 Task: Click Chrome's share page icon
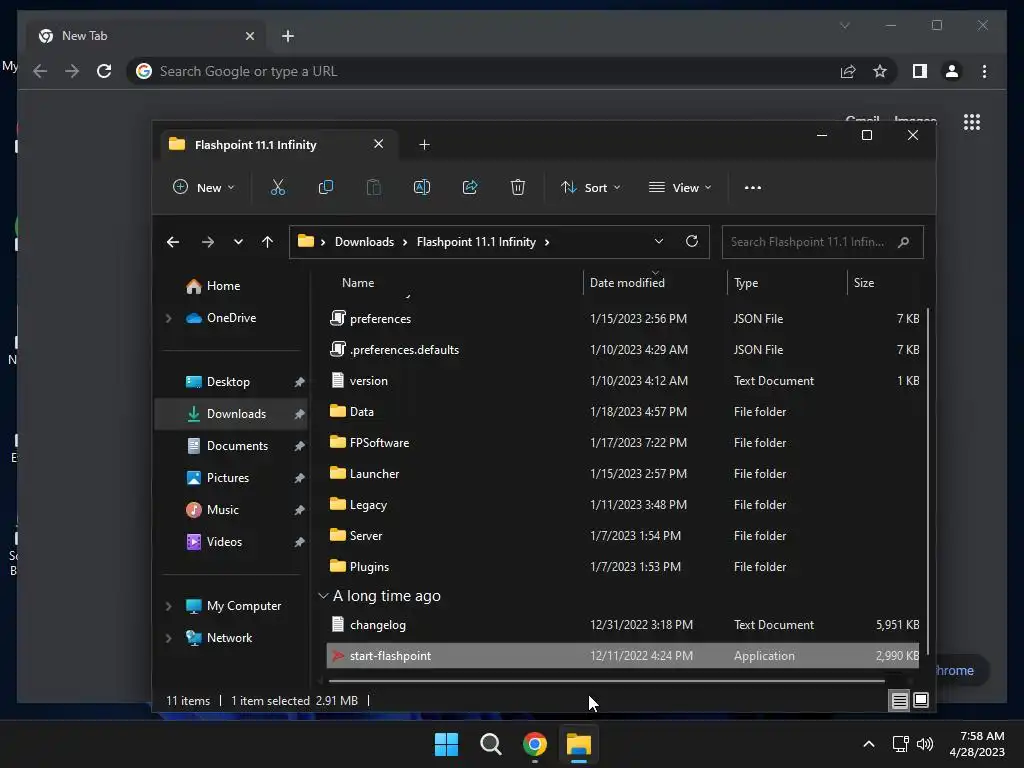click(848, 71)
